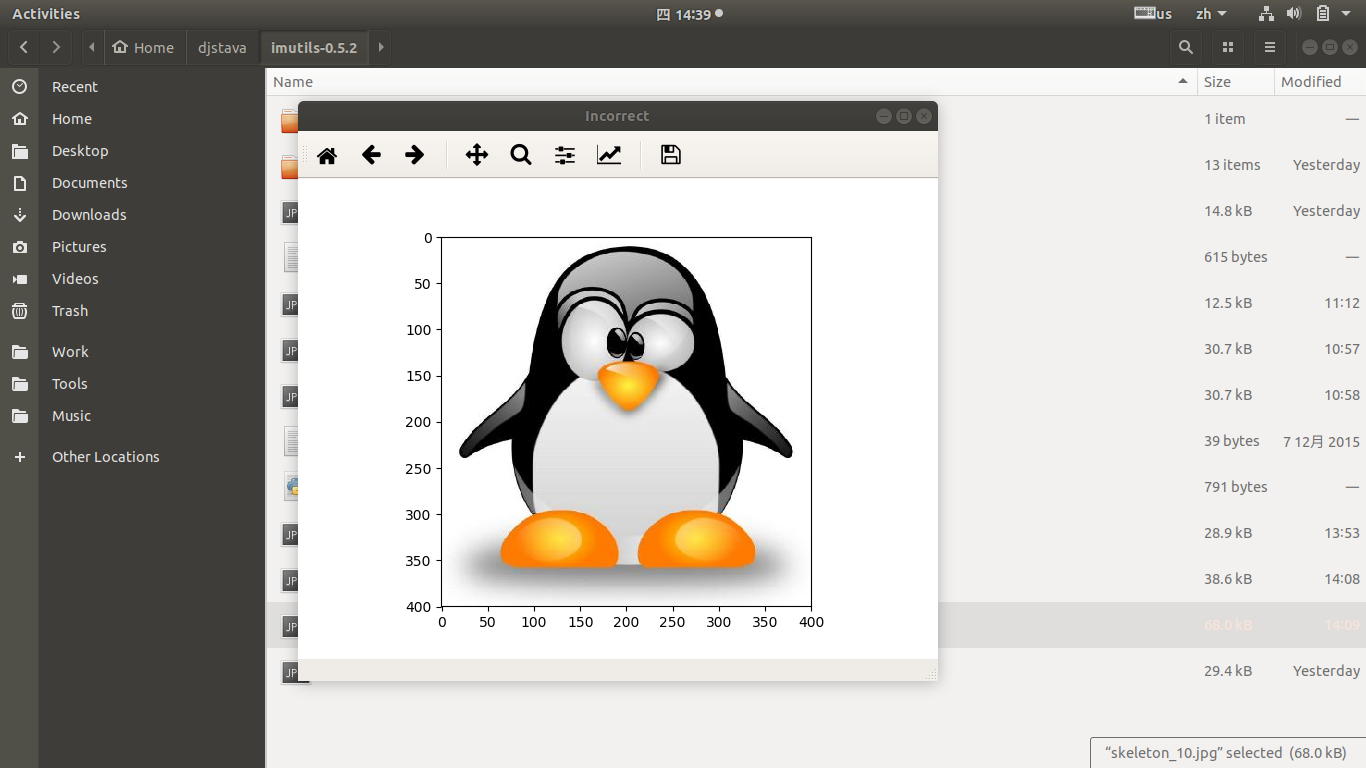
Task: Go to djstava in path bar
Action: click(222, 47)
